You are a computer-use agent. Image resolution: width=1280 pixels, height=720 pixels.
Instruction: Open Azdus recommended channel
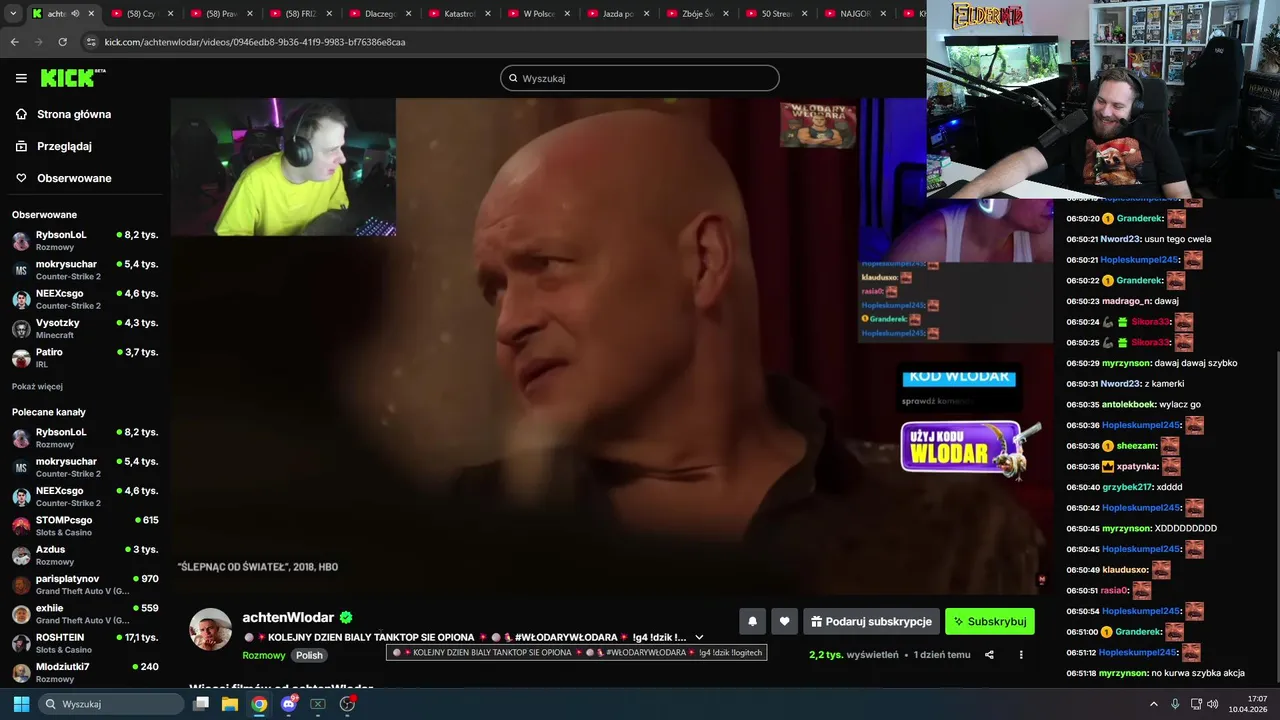85,555
